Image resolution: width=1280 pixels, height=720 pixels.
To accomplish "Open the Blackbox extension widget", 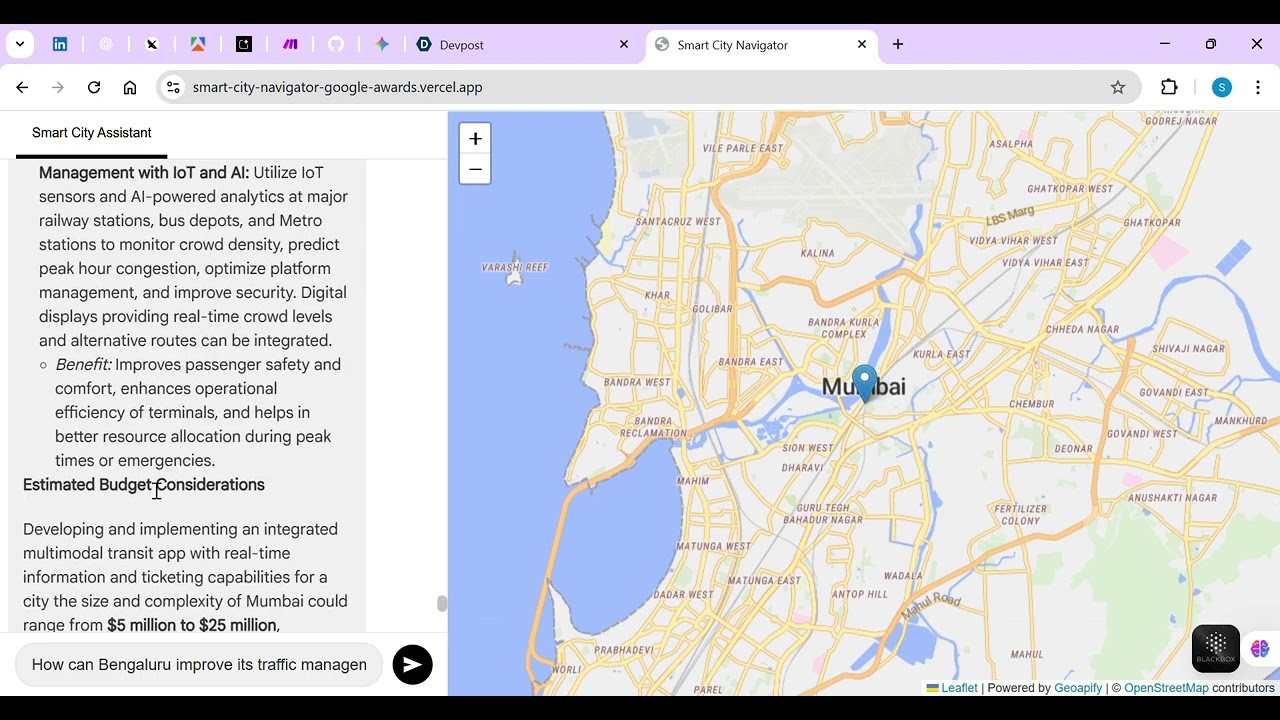I will (x=1216, y=648).
